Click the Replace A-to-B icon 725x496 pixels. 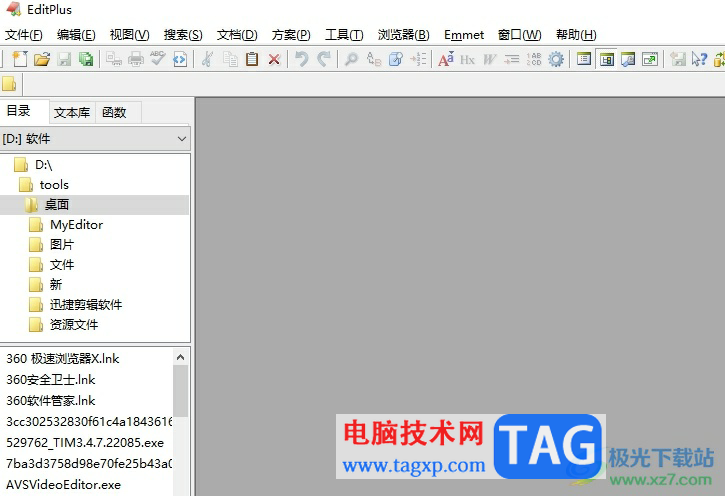[x=374, y=59]
